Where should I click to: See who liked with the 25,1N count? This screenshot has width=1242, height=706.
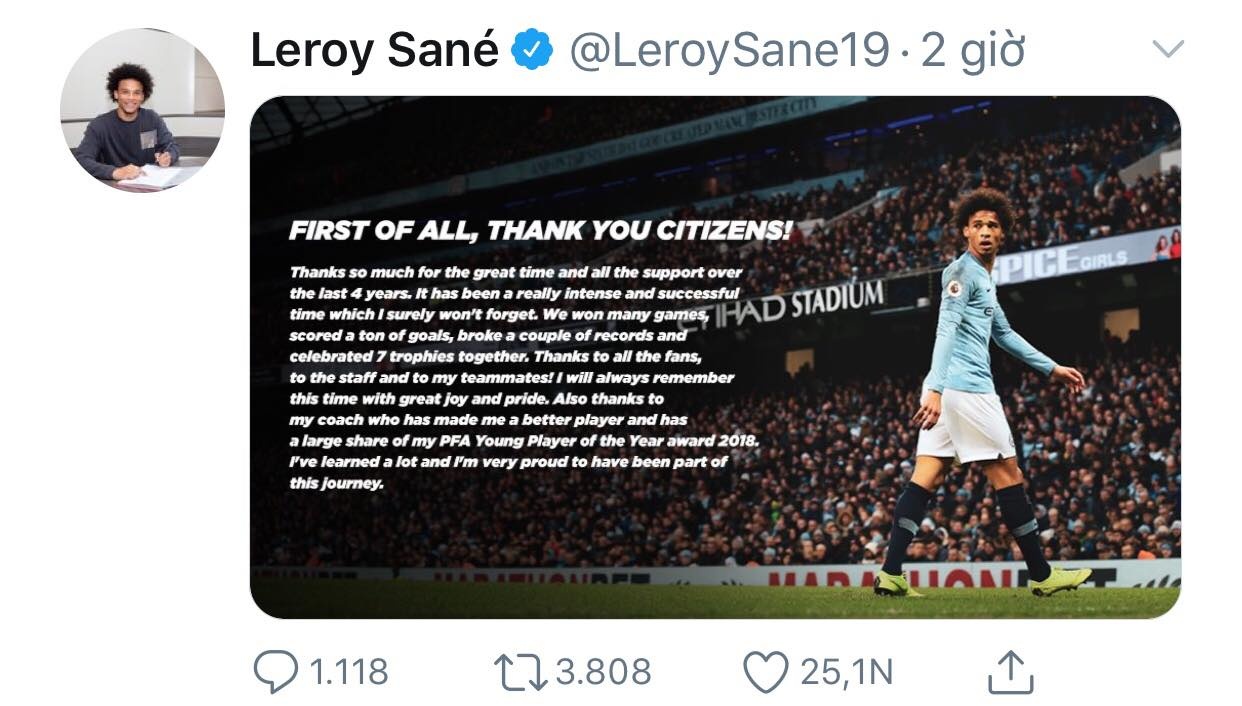click(x=845, y=671)
